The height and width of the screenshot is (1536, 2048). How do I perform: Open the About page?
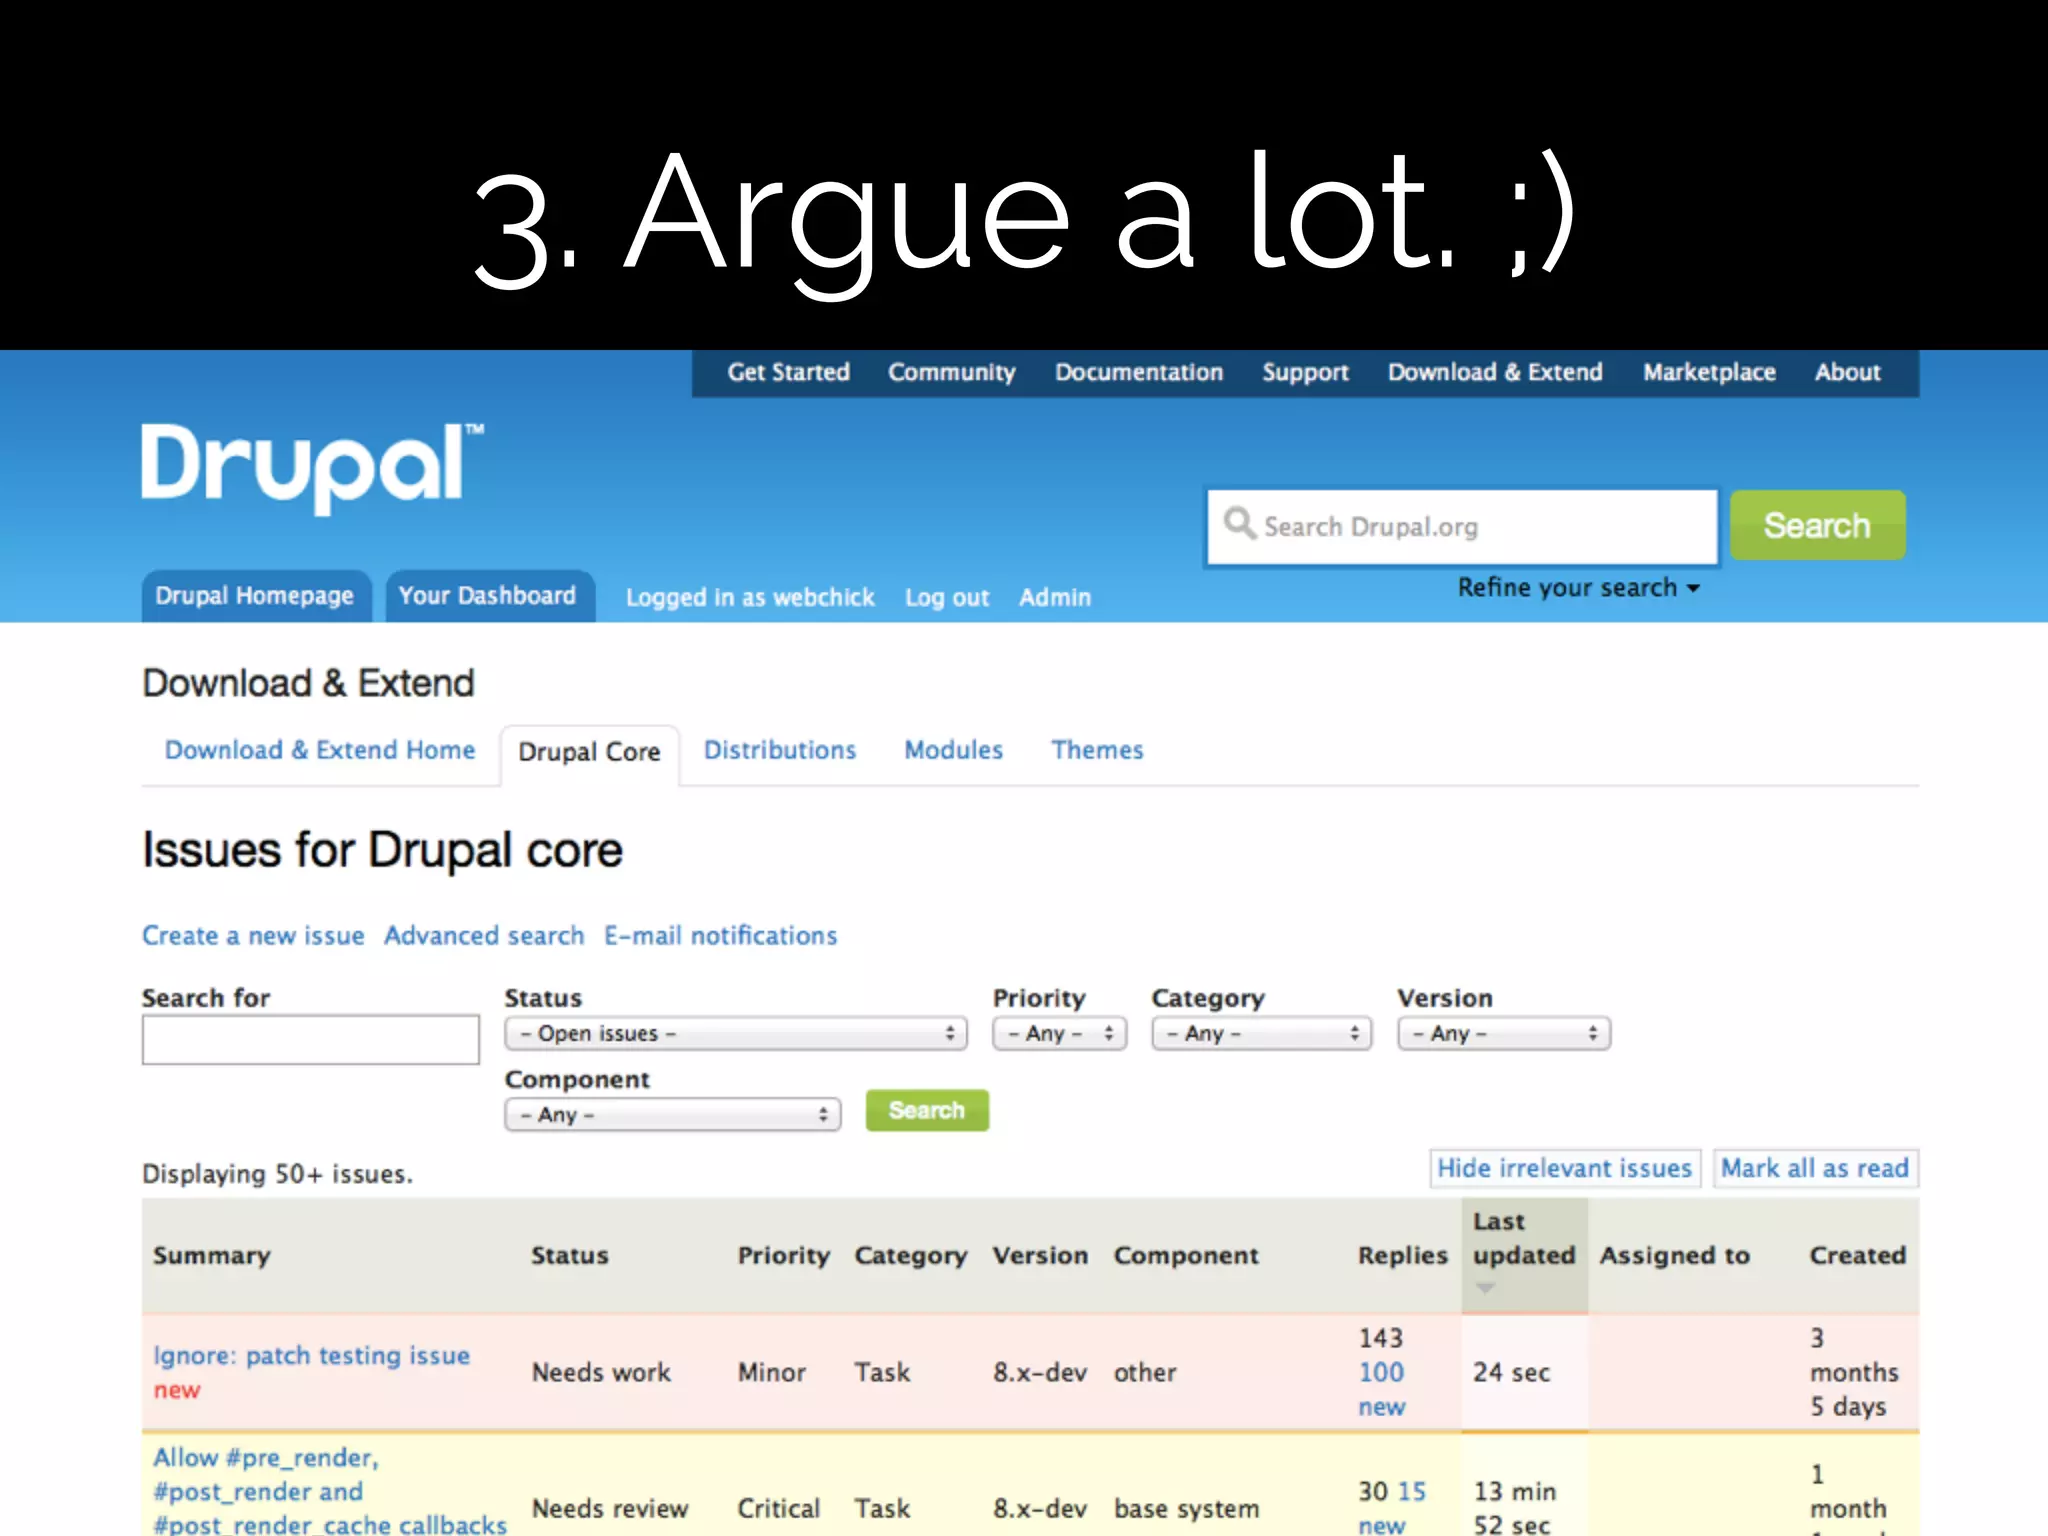click(1847, 372)
